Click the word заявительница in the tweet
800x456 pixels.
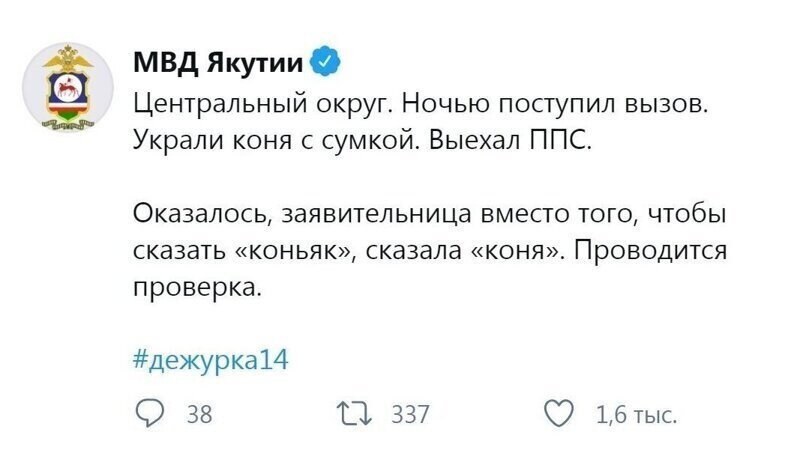[377, 214]
